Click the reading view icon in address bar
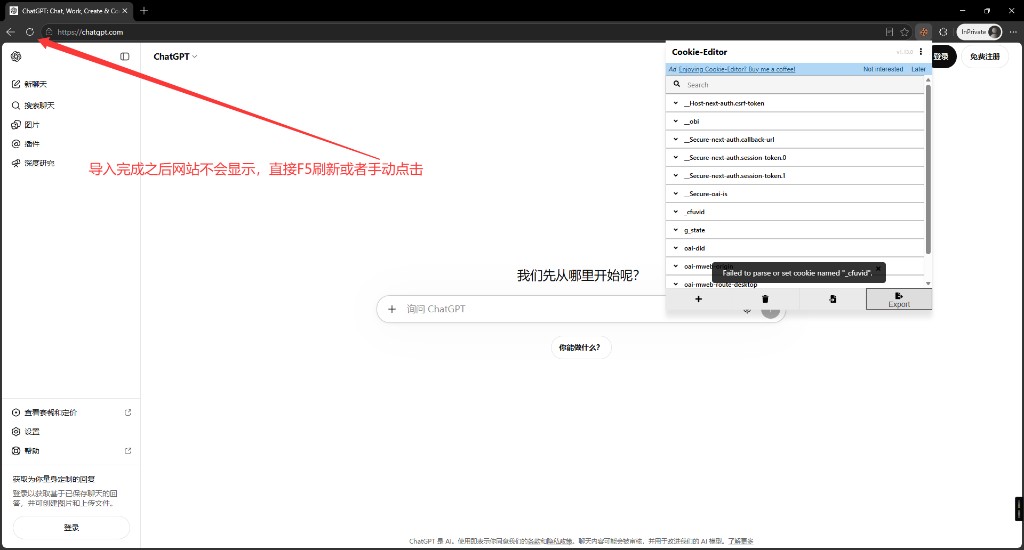The height and width of the screenshot is (550, 1024). pos(889,31)
